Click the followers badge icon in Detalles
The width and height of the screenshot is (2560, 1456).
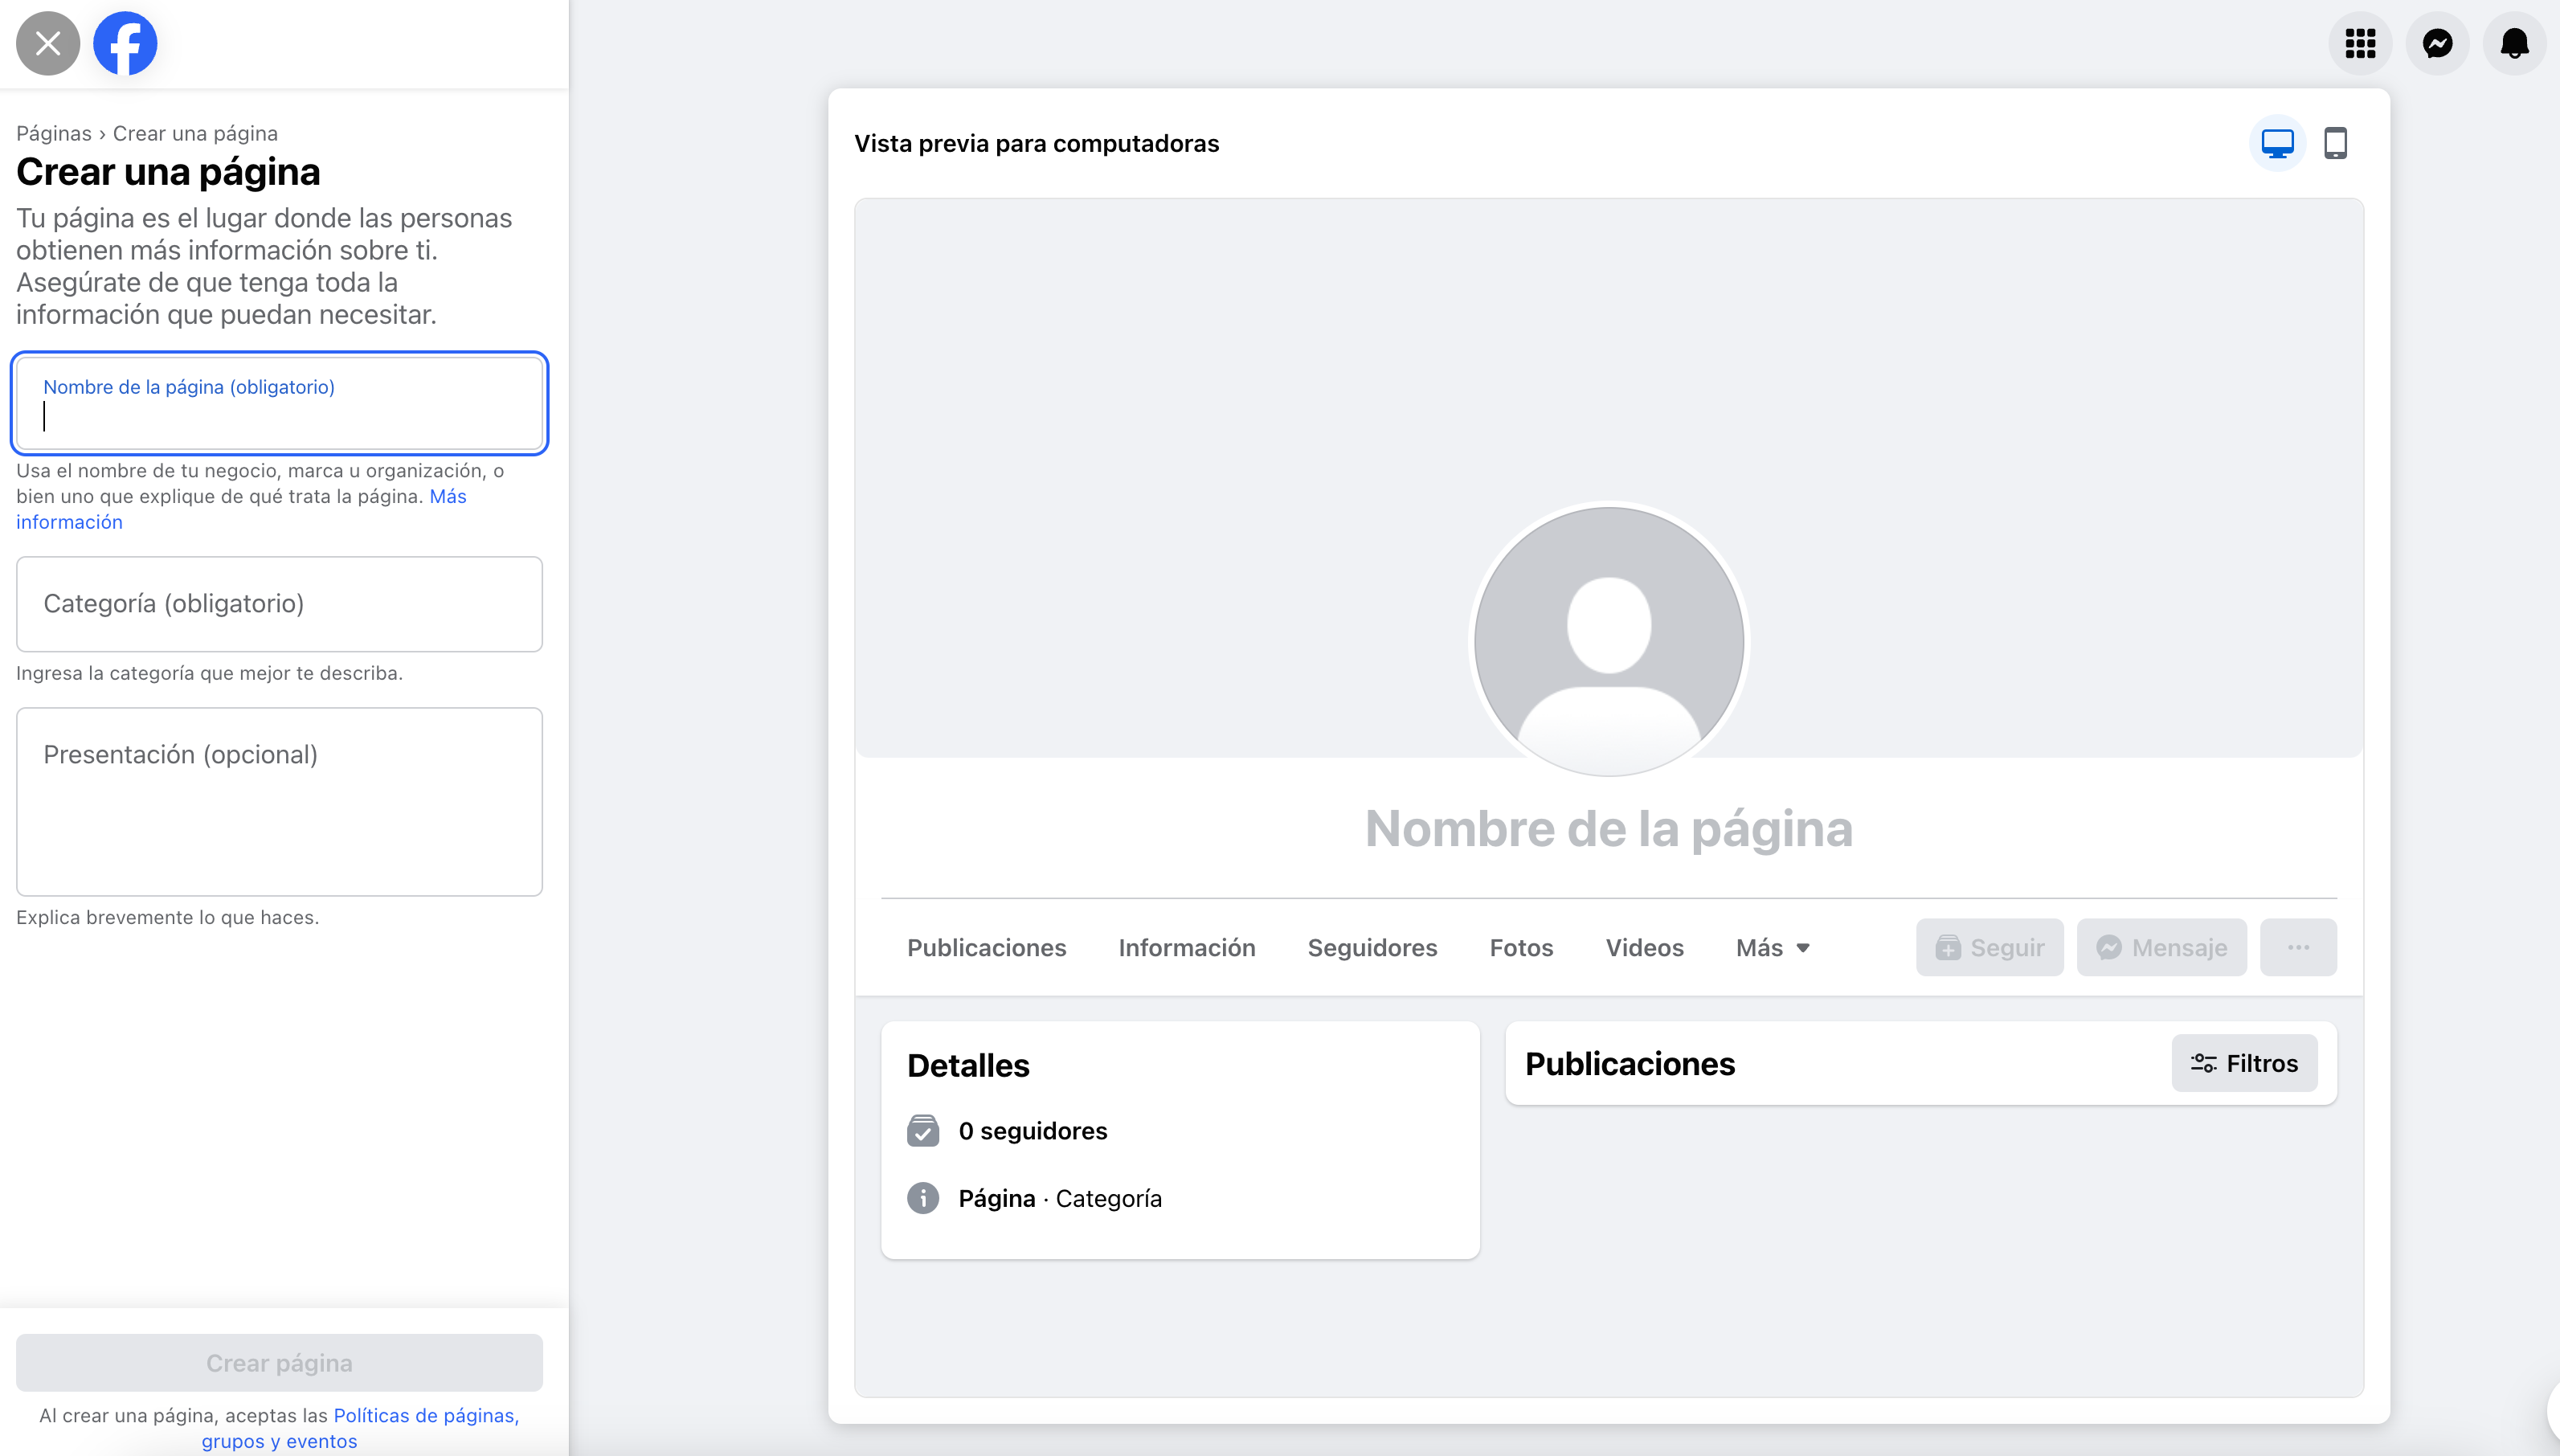pyautogui.click(x=922, y=1131)
